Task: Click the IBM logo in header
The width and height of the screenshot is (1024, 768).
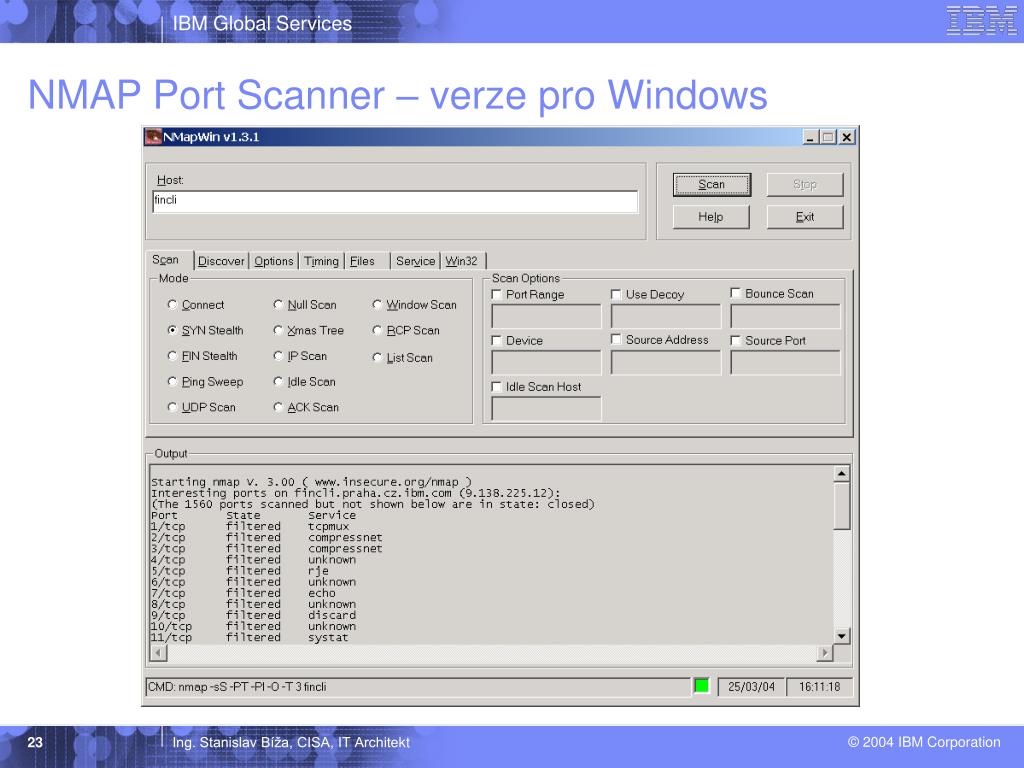Action: click(982, 20)
